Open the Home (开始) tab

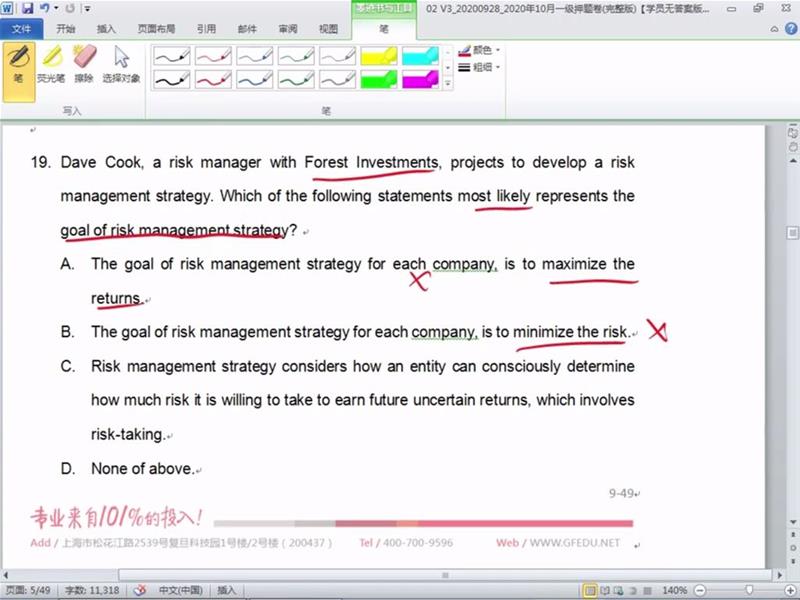[x=66, y=29]
